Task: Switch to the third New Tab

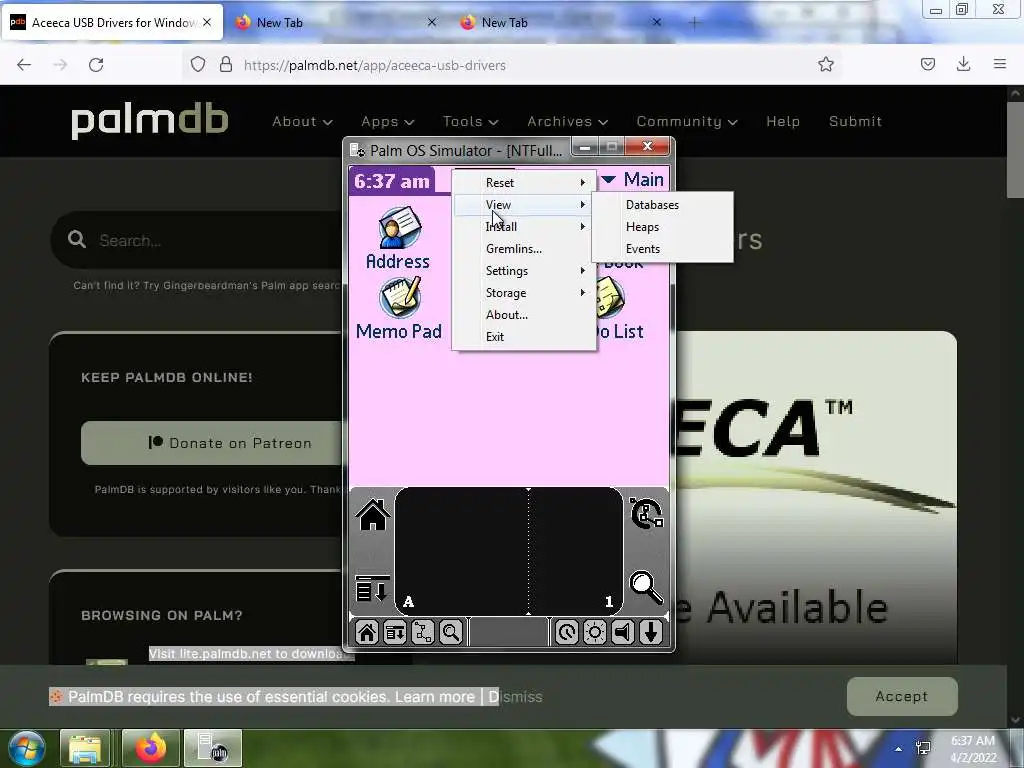Action: pos(562,22)
